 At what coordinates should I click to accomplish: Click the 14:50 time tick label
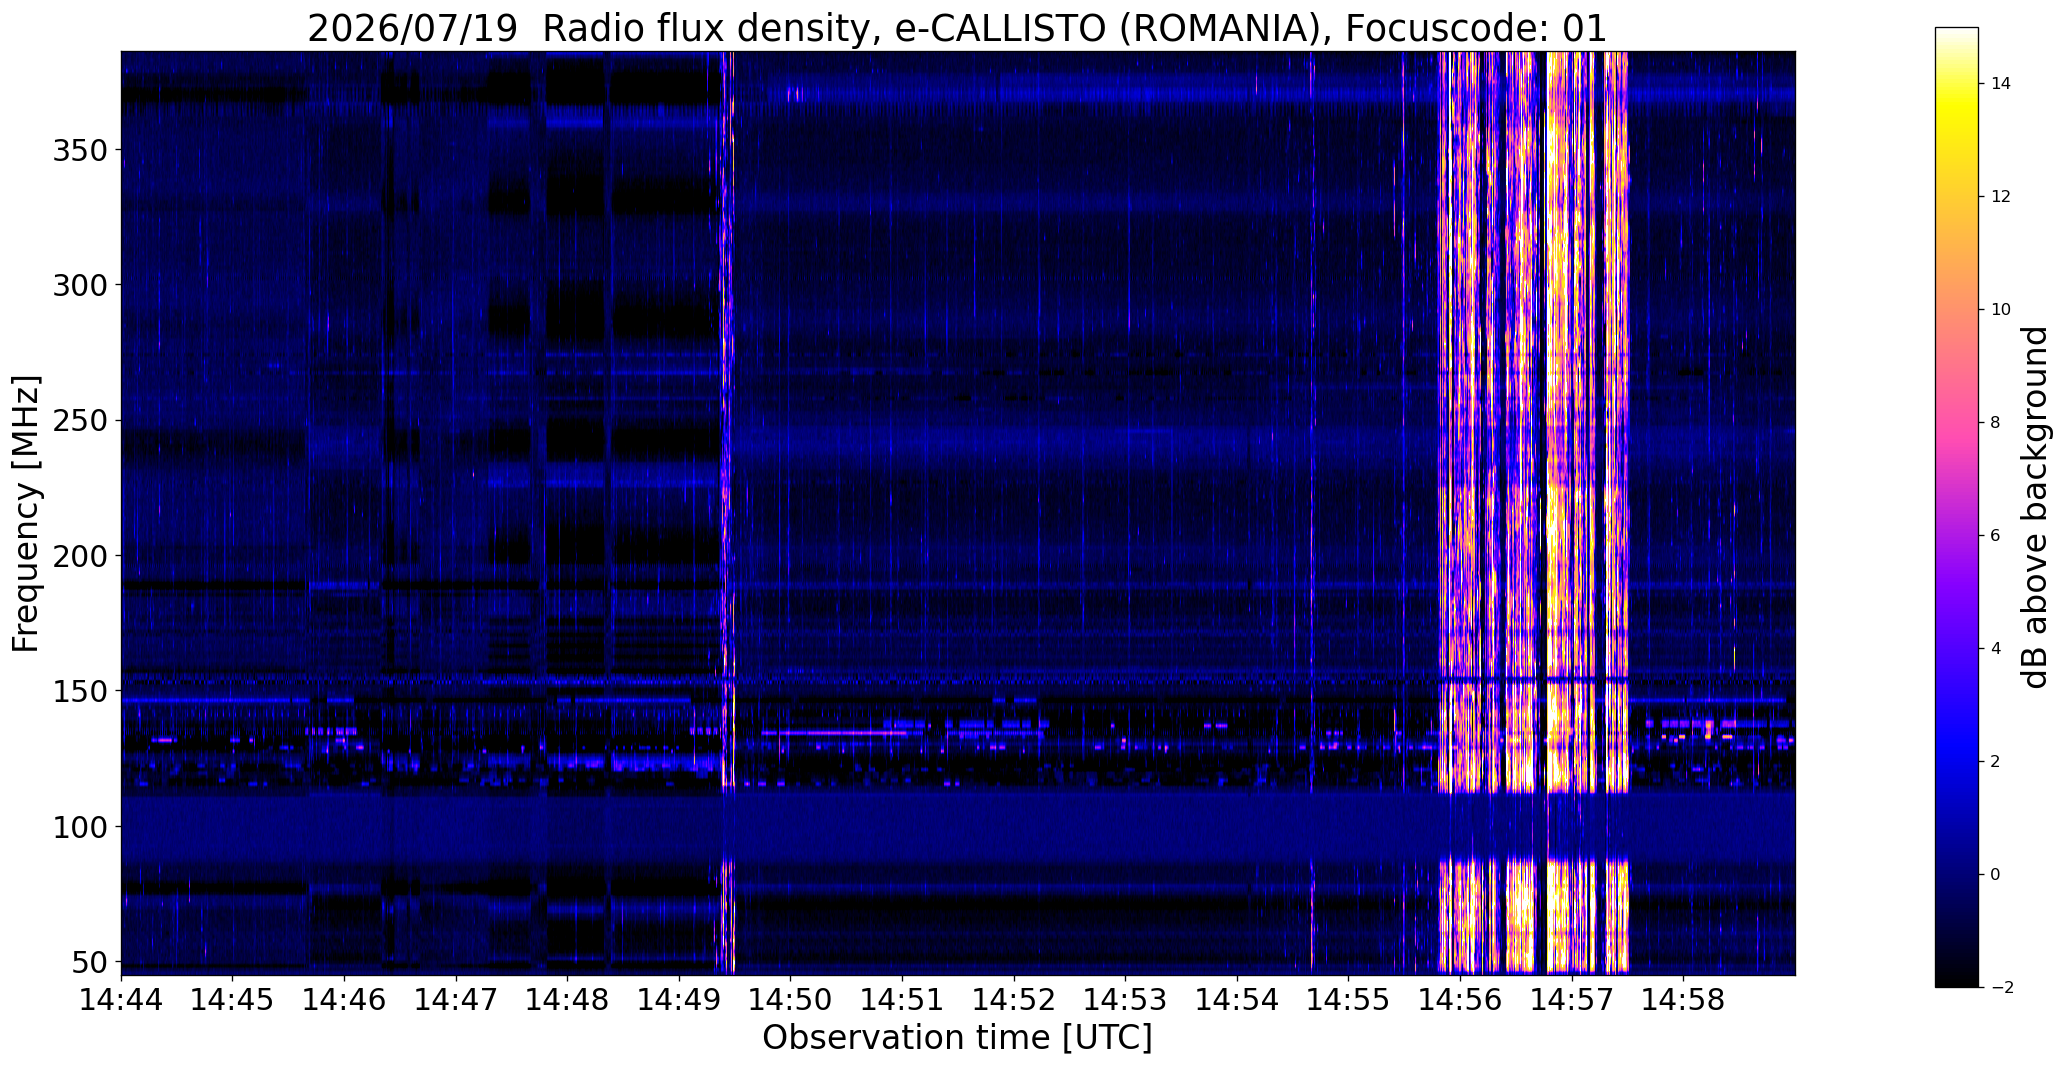791,1000
